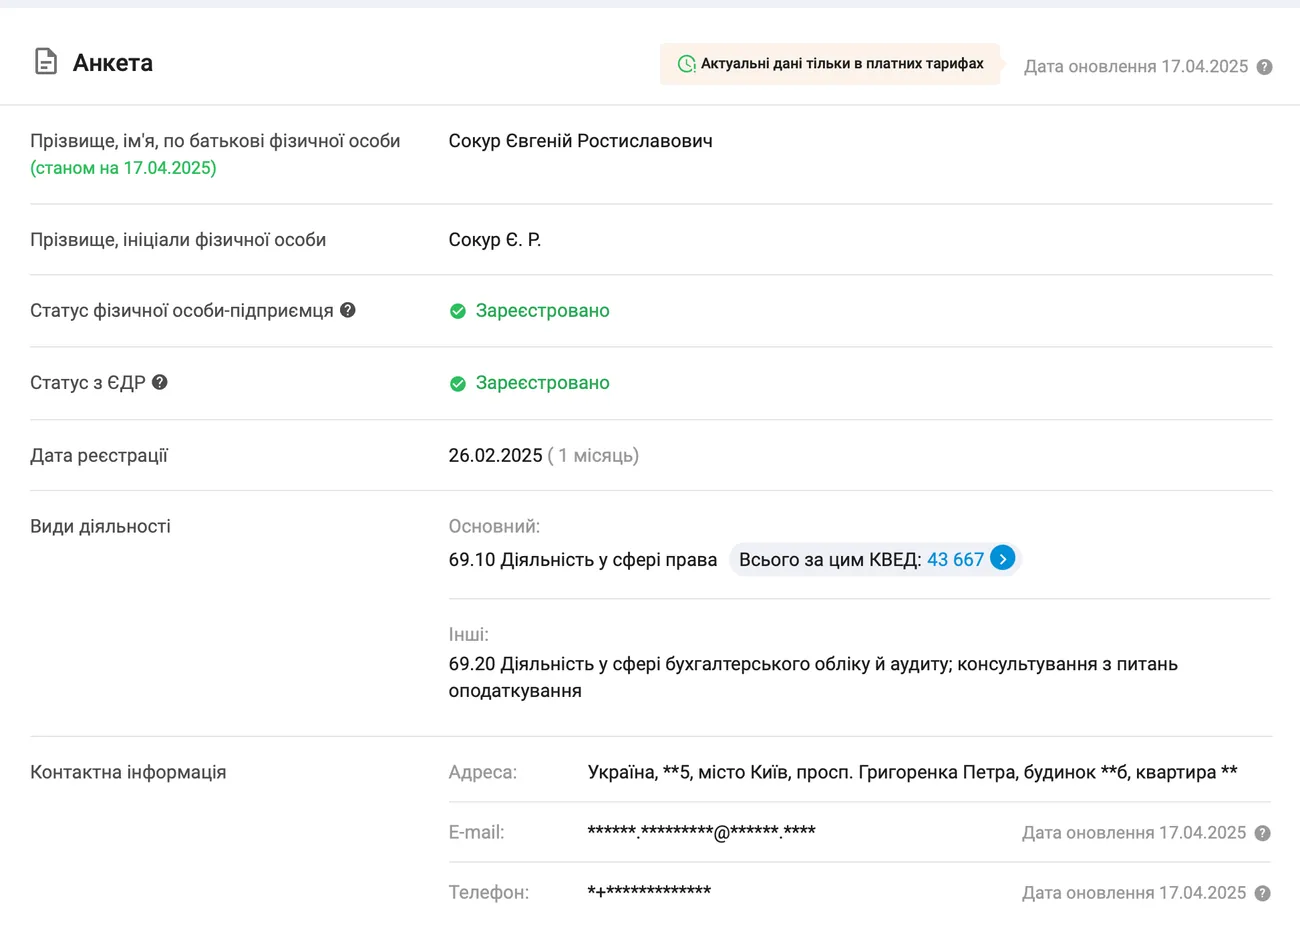Click the document icon beside Анкета heading
This screenshot has height=943, width=1300.
[46, 62]
